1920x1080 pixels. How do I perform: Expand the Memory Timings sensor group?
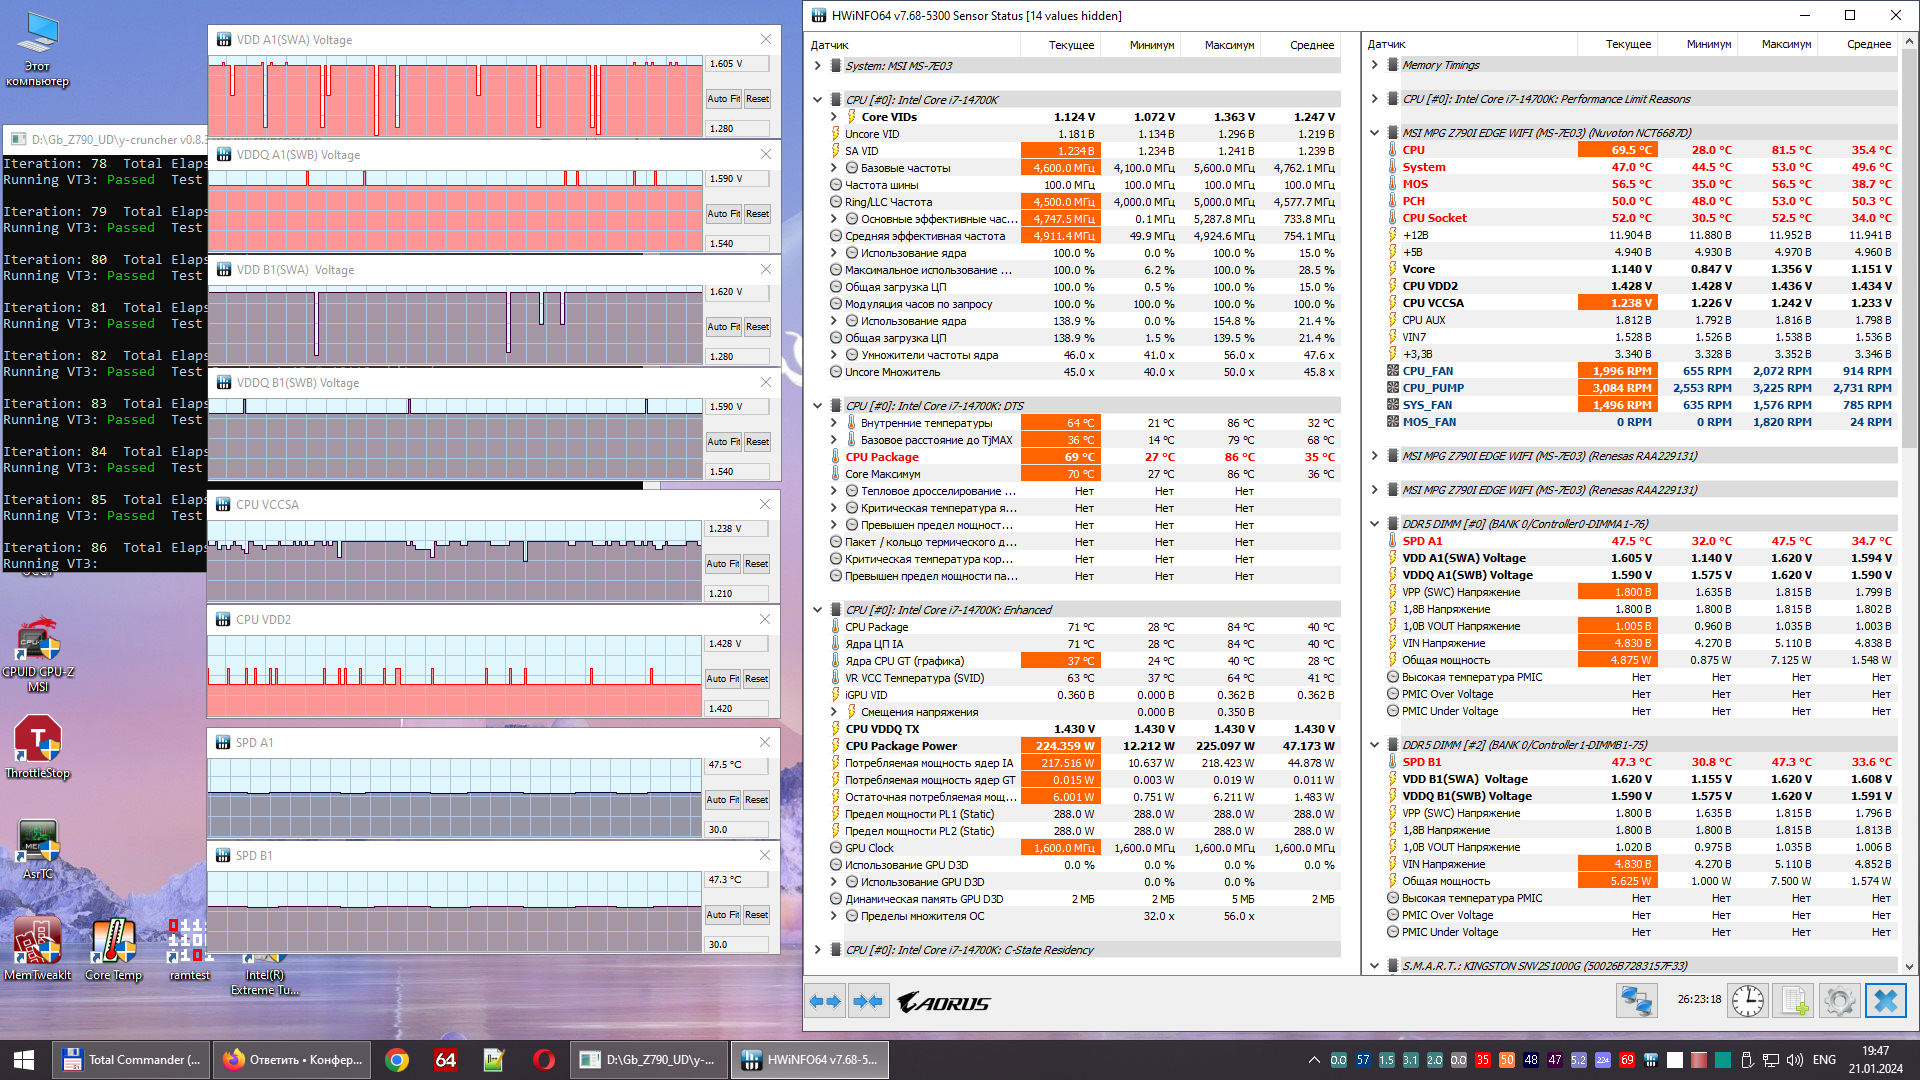click(1374, 65)
